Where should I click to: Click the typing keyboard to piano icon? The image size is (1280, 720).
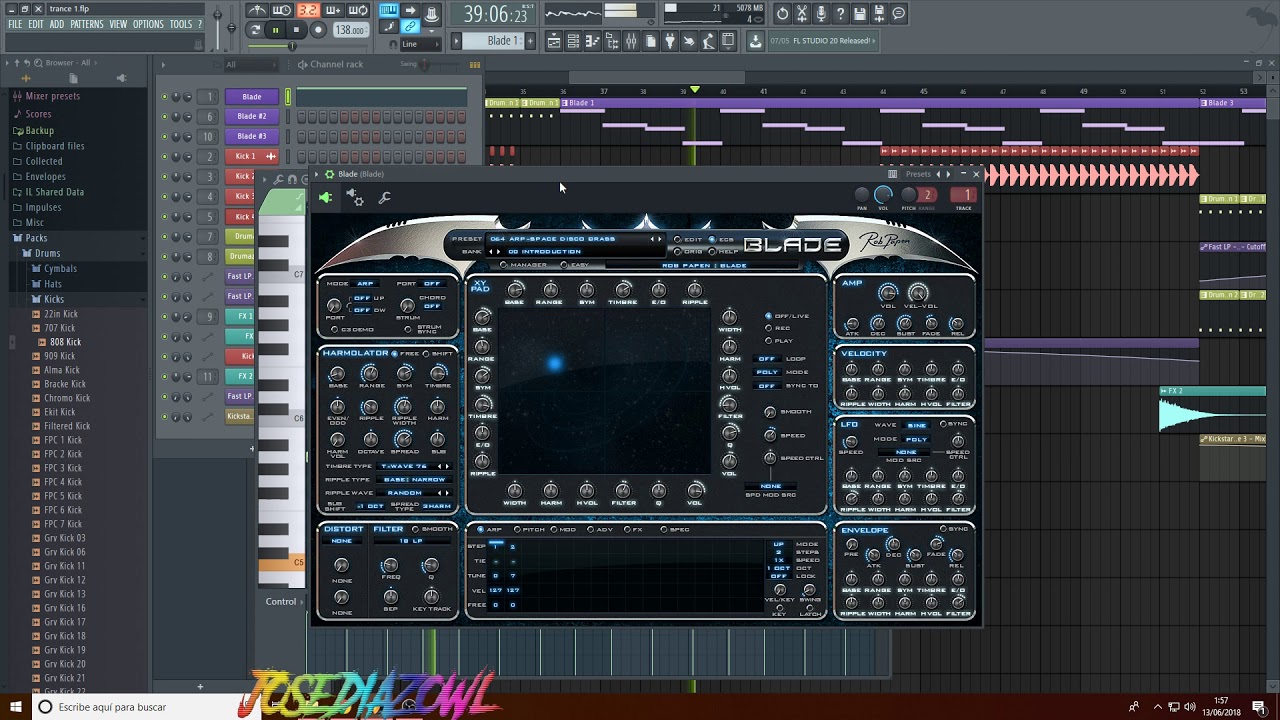click(x=389, y=10)
